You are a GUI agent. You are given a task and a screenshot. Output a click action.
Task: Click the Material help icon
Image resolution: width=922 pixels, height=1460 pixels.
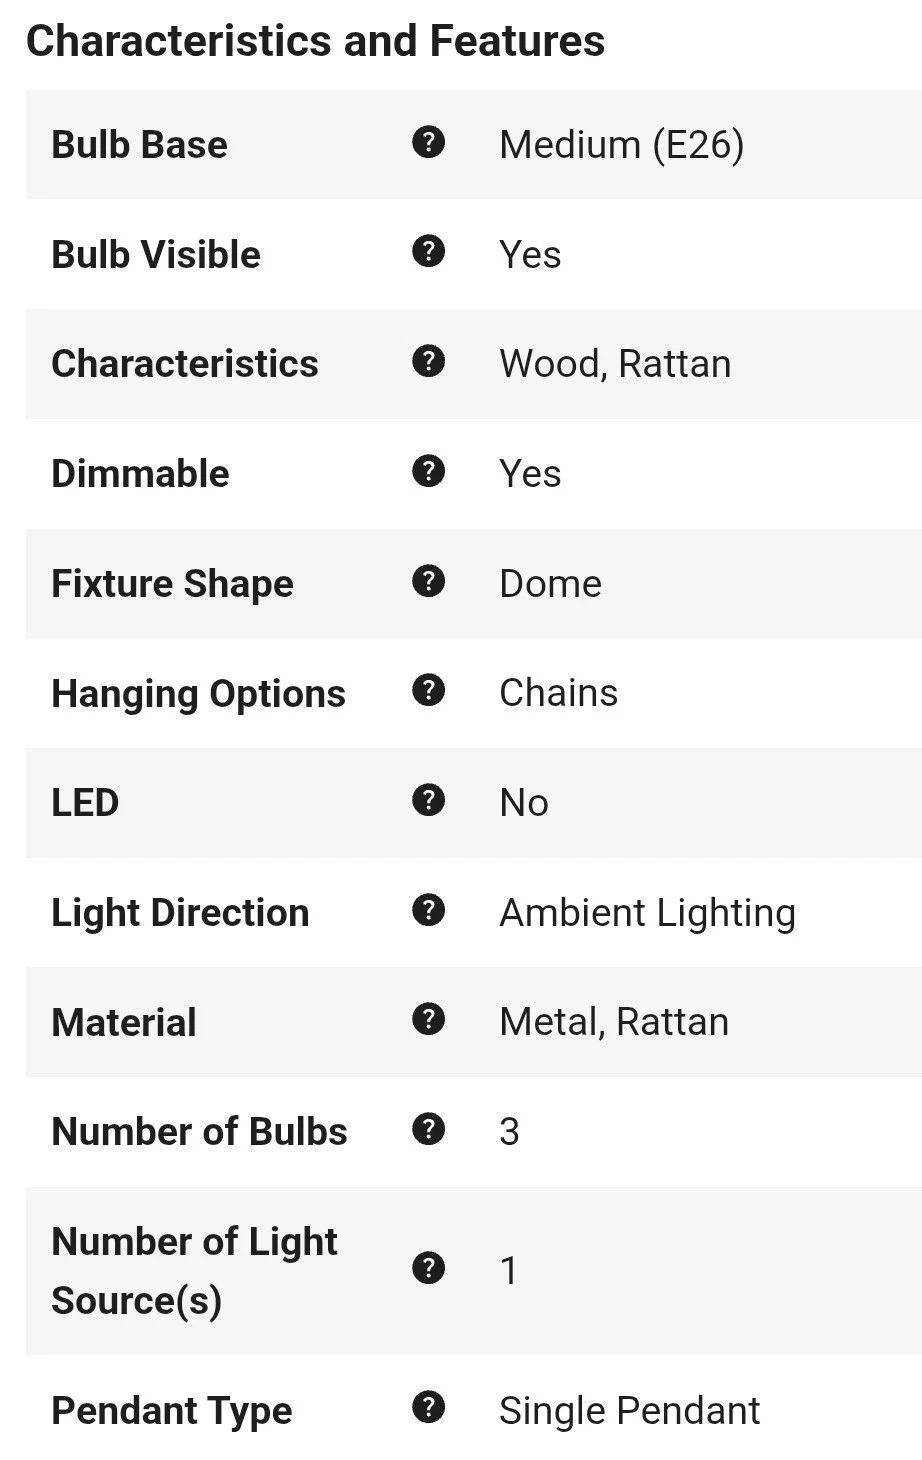tap(428, 1020)
